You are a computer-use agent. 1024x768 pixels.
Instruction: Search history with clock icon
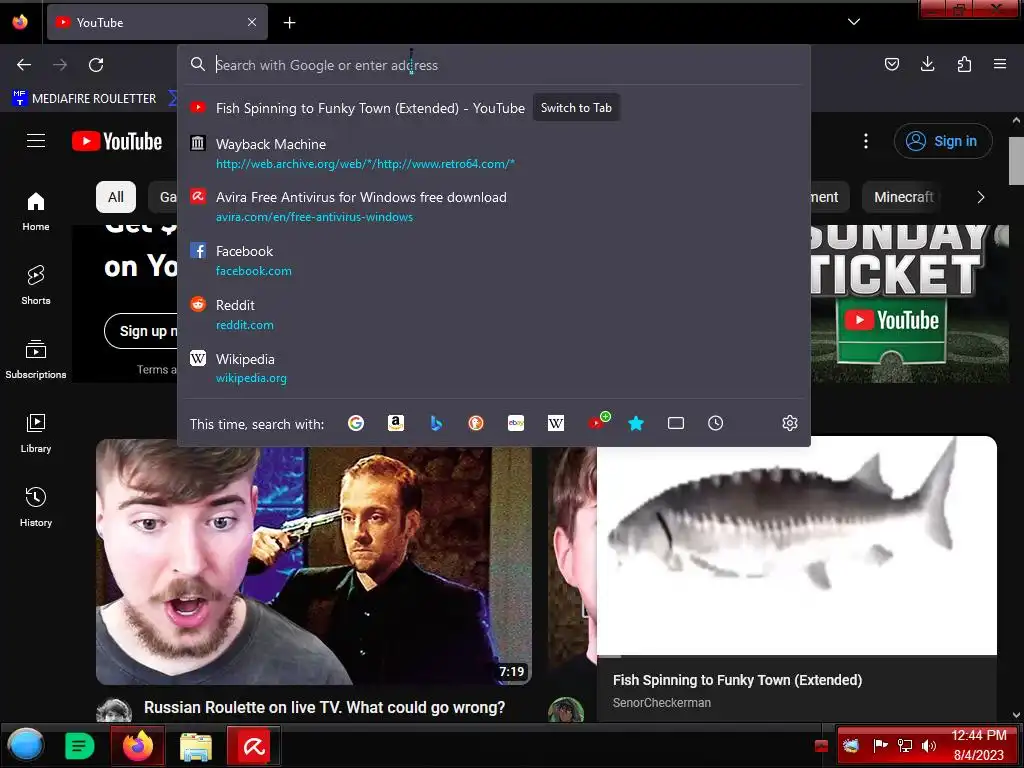tap(716, 423)
